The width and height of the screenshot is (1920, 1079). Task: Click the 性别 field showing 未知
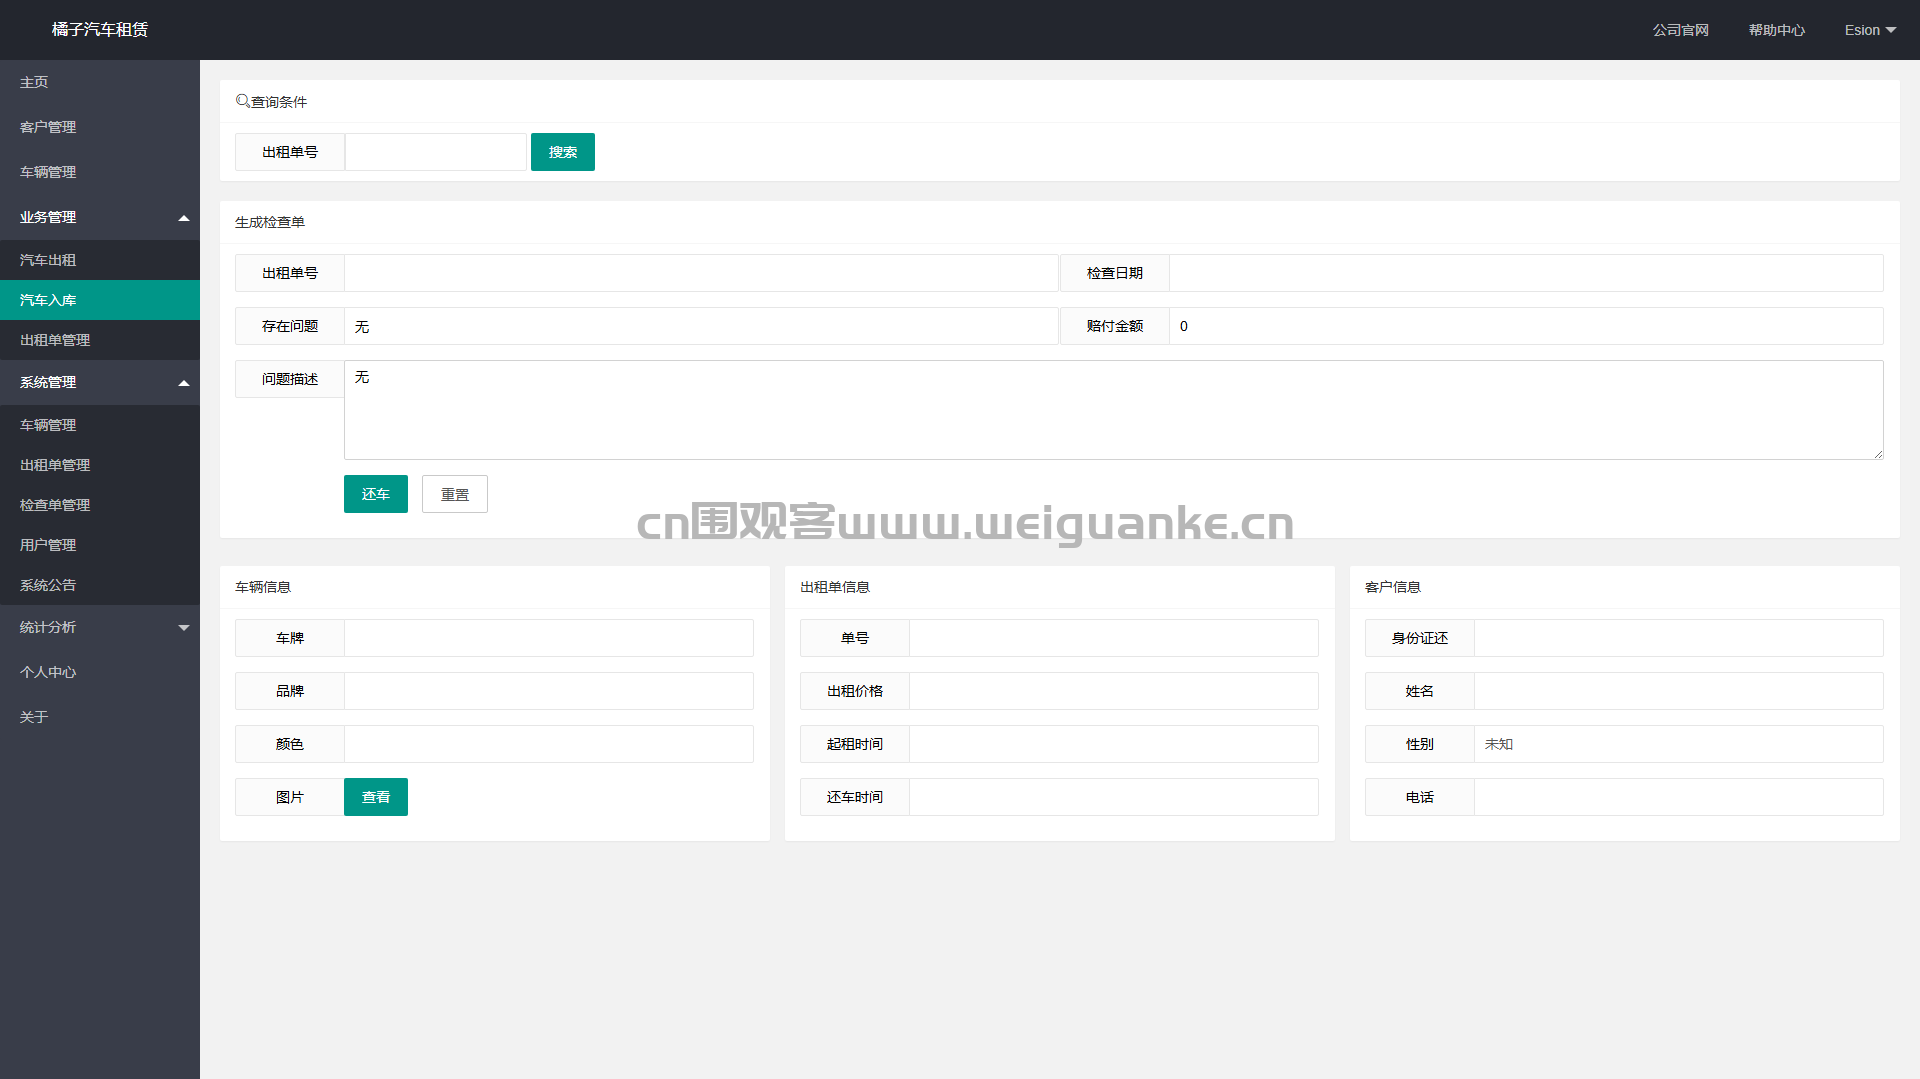pos(1679,744)
